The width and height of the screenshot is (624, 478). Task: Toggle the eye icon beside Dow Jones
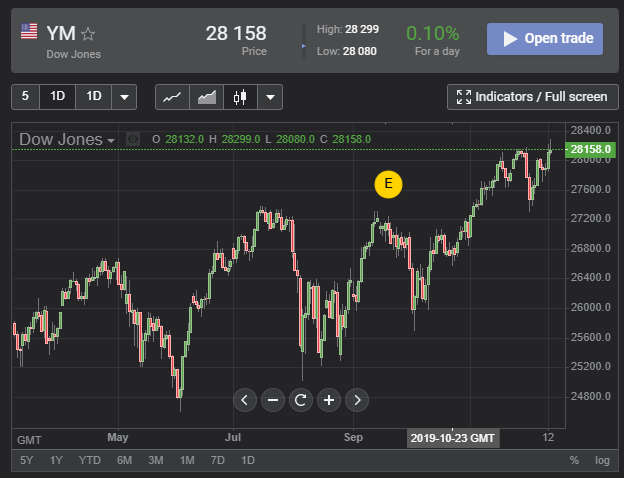[133, 139]
